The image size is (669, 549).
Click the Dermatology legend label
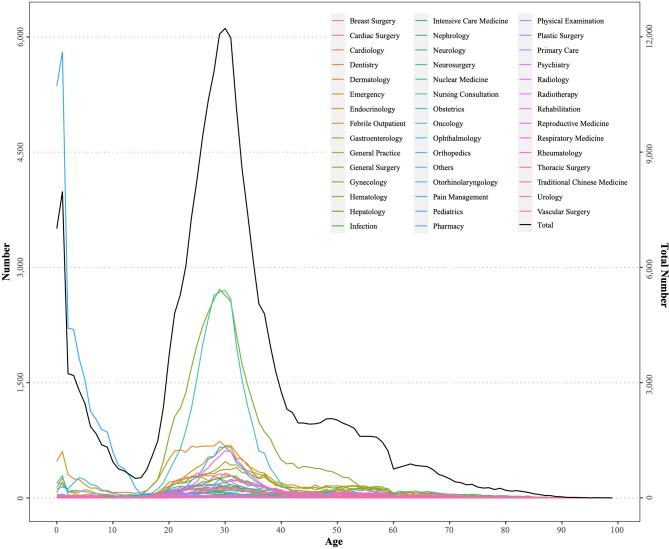point(369,80)
